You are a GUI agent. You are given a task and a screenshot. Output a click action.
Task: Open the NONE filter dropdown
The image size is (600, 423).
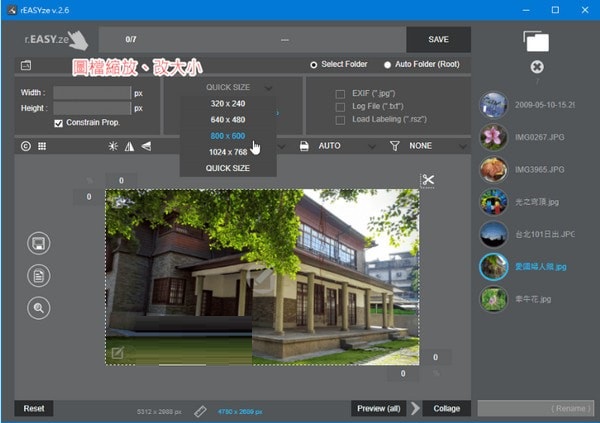coord(437,146)
